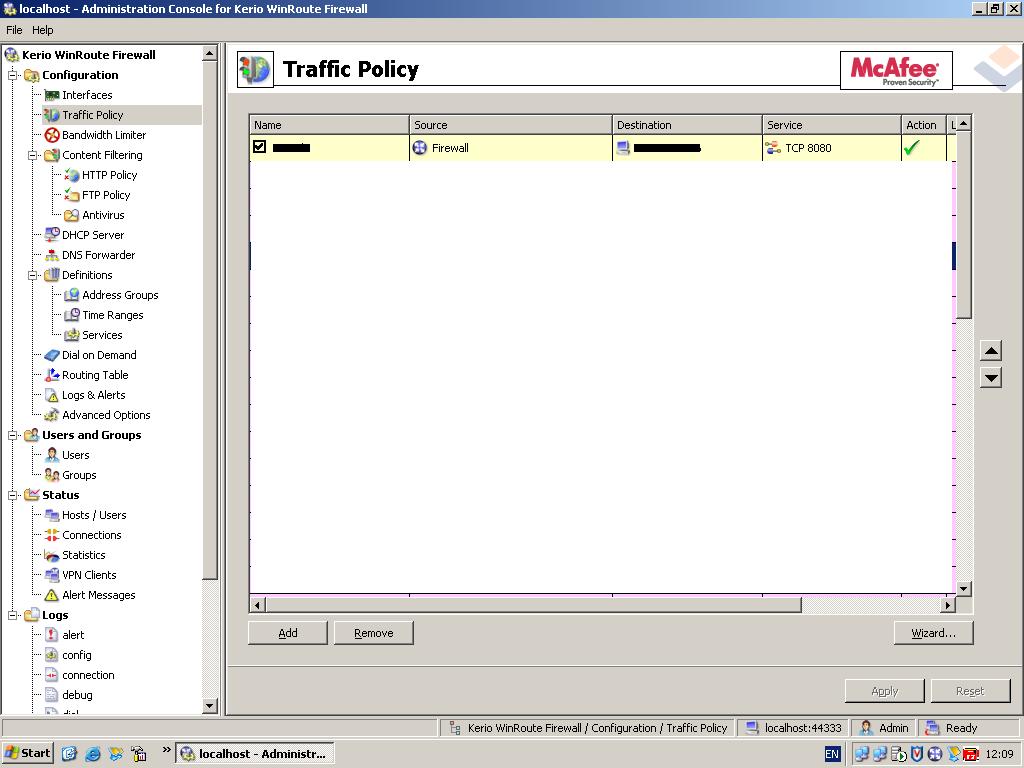Screen dimensions: 1024x768
Task: Click the Service column header
Action: click(831, 125)
